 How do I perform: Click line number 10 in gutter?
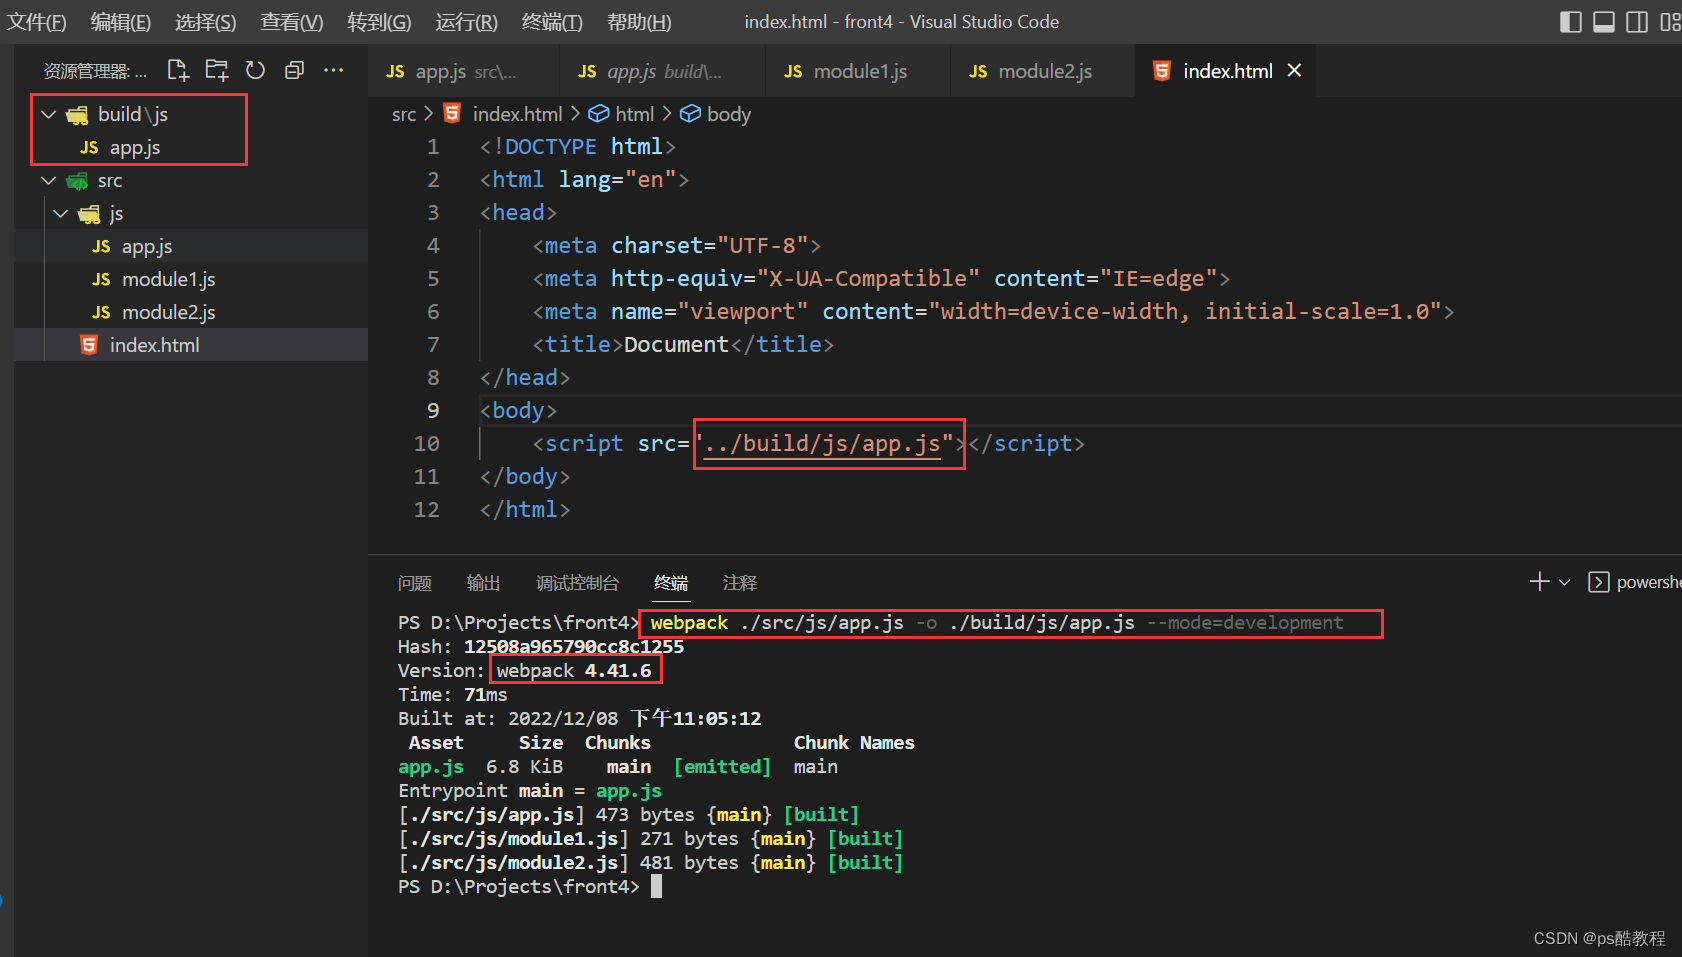pyautogui.click(x=427, y=443)
